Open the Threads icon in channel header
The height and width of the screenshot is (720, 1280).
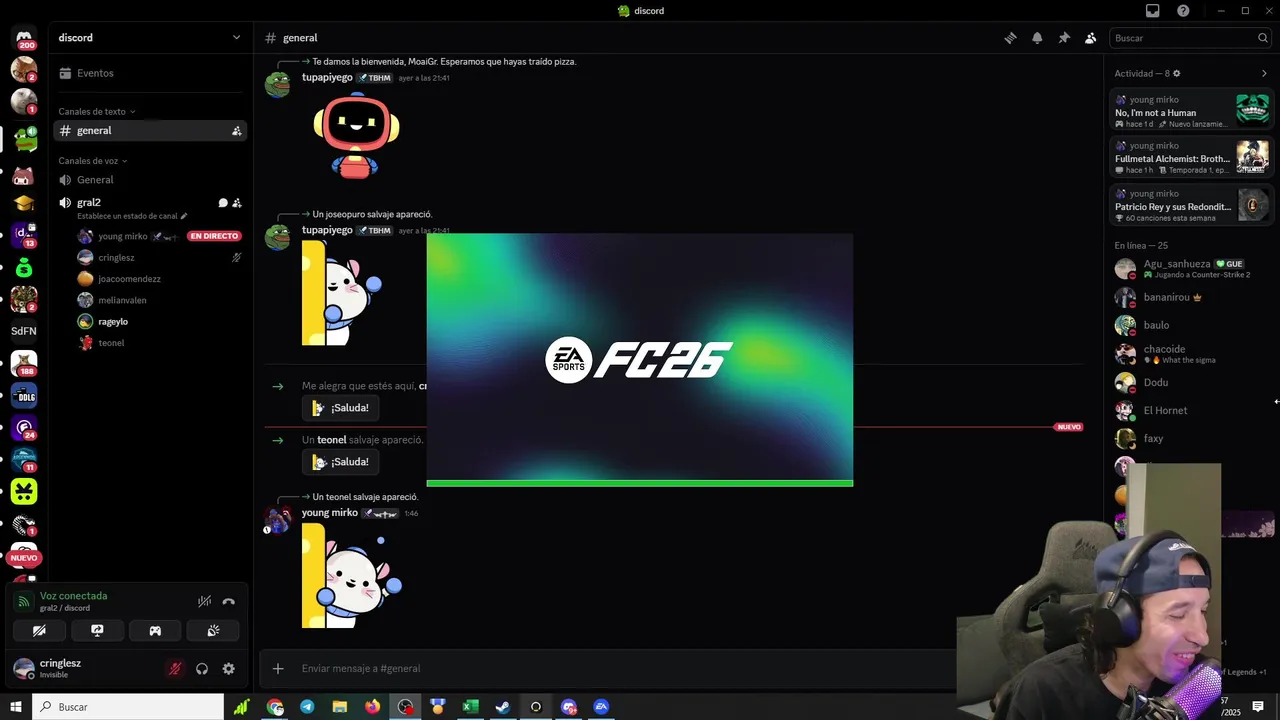[x=1010, y=38]
